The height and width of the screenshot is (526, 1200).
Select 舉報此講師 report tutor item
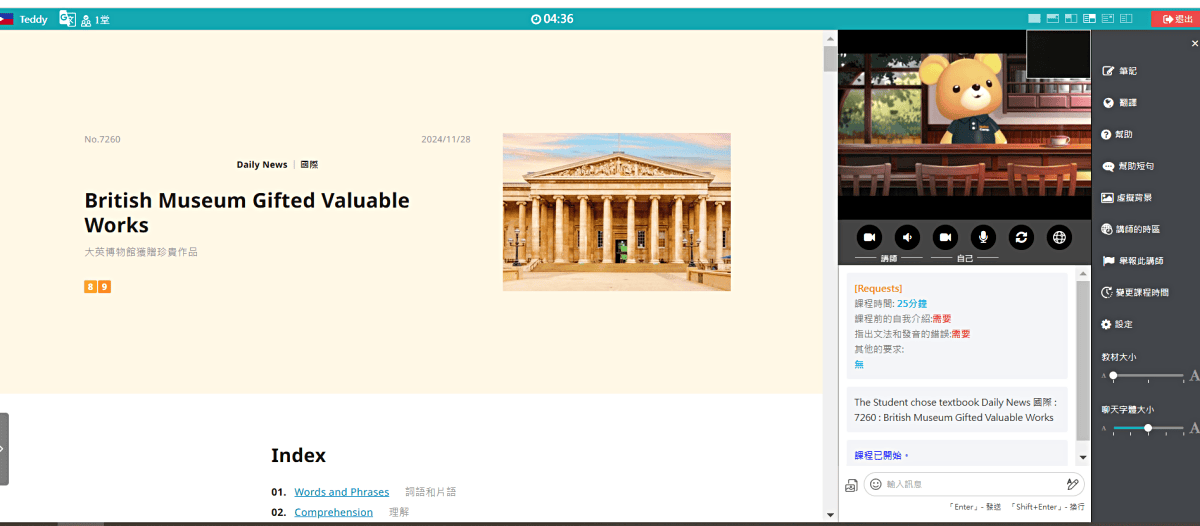[1132, 261]
